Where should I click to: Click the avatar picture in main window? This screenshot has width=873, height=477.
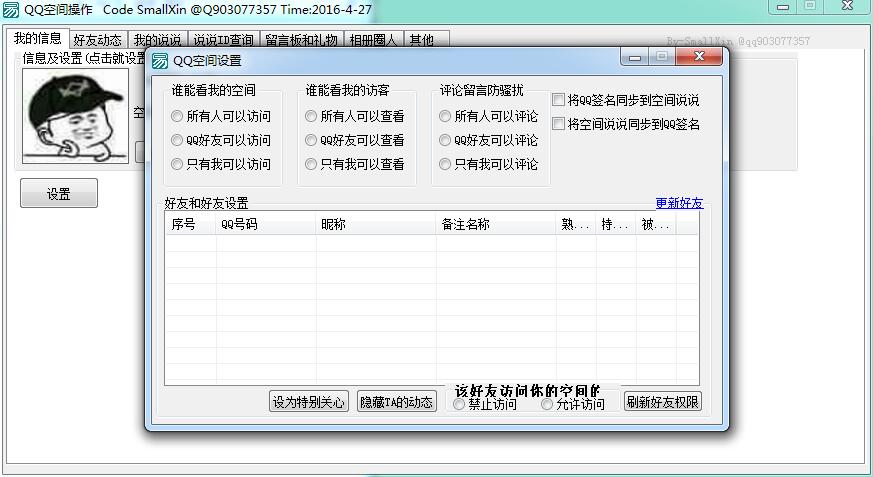click(x=75, y=116)
